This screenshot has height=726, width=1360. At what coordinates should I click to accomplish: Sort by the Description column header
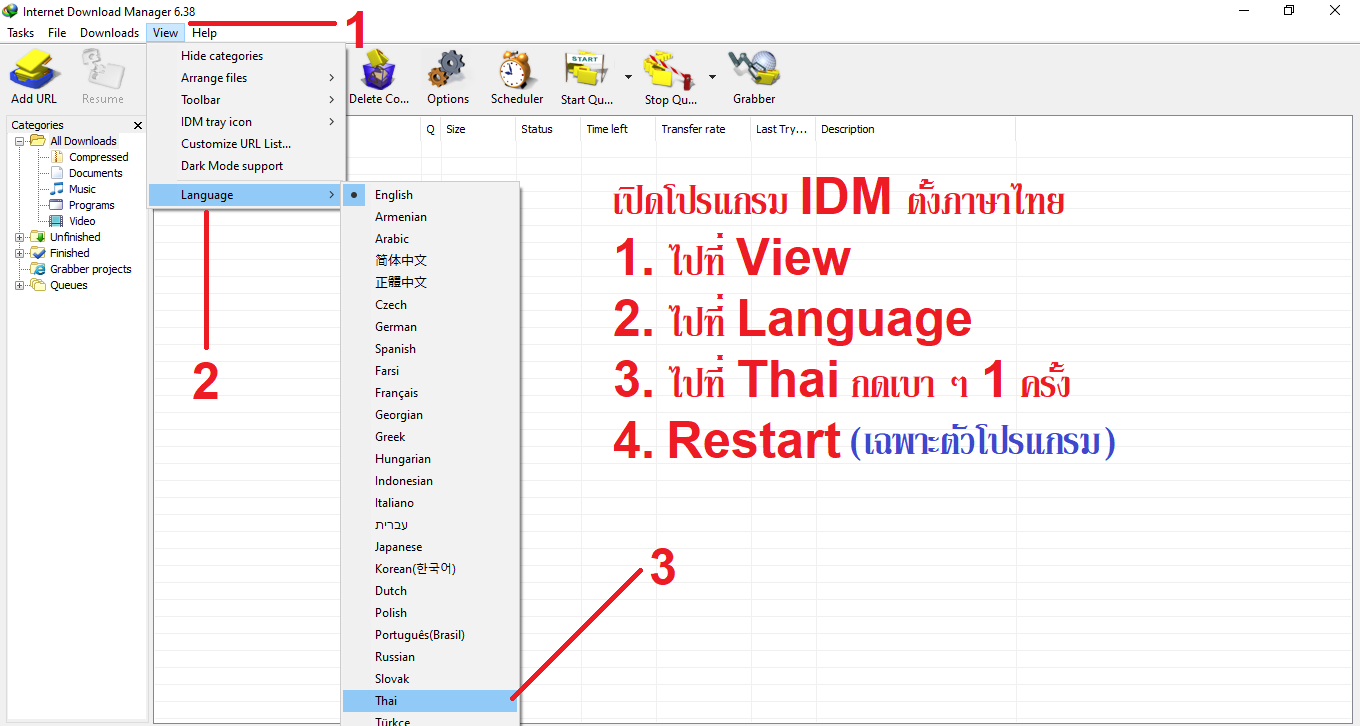[915, 129]
